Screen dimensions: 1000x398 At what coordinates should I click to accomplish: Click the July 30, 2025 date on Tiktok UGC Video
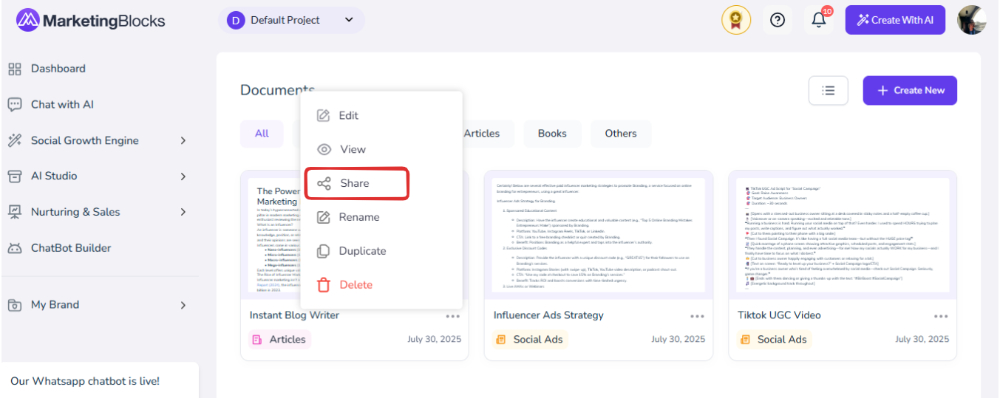coord(922,339)
